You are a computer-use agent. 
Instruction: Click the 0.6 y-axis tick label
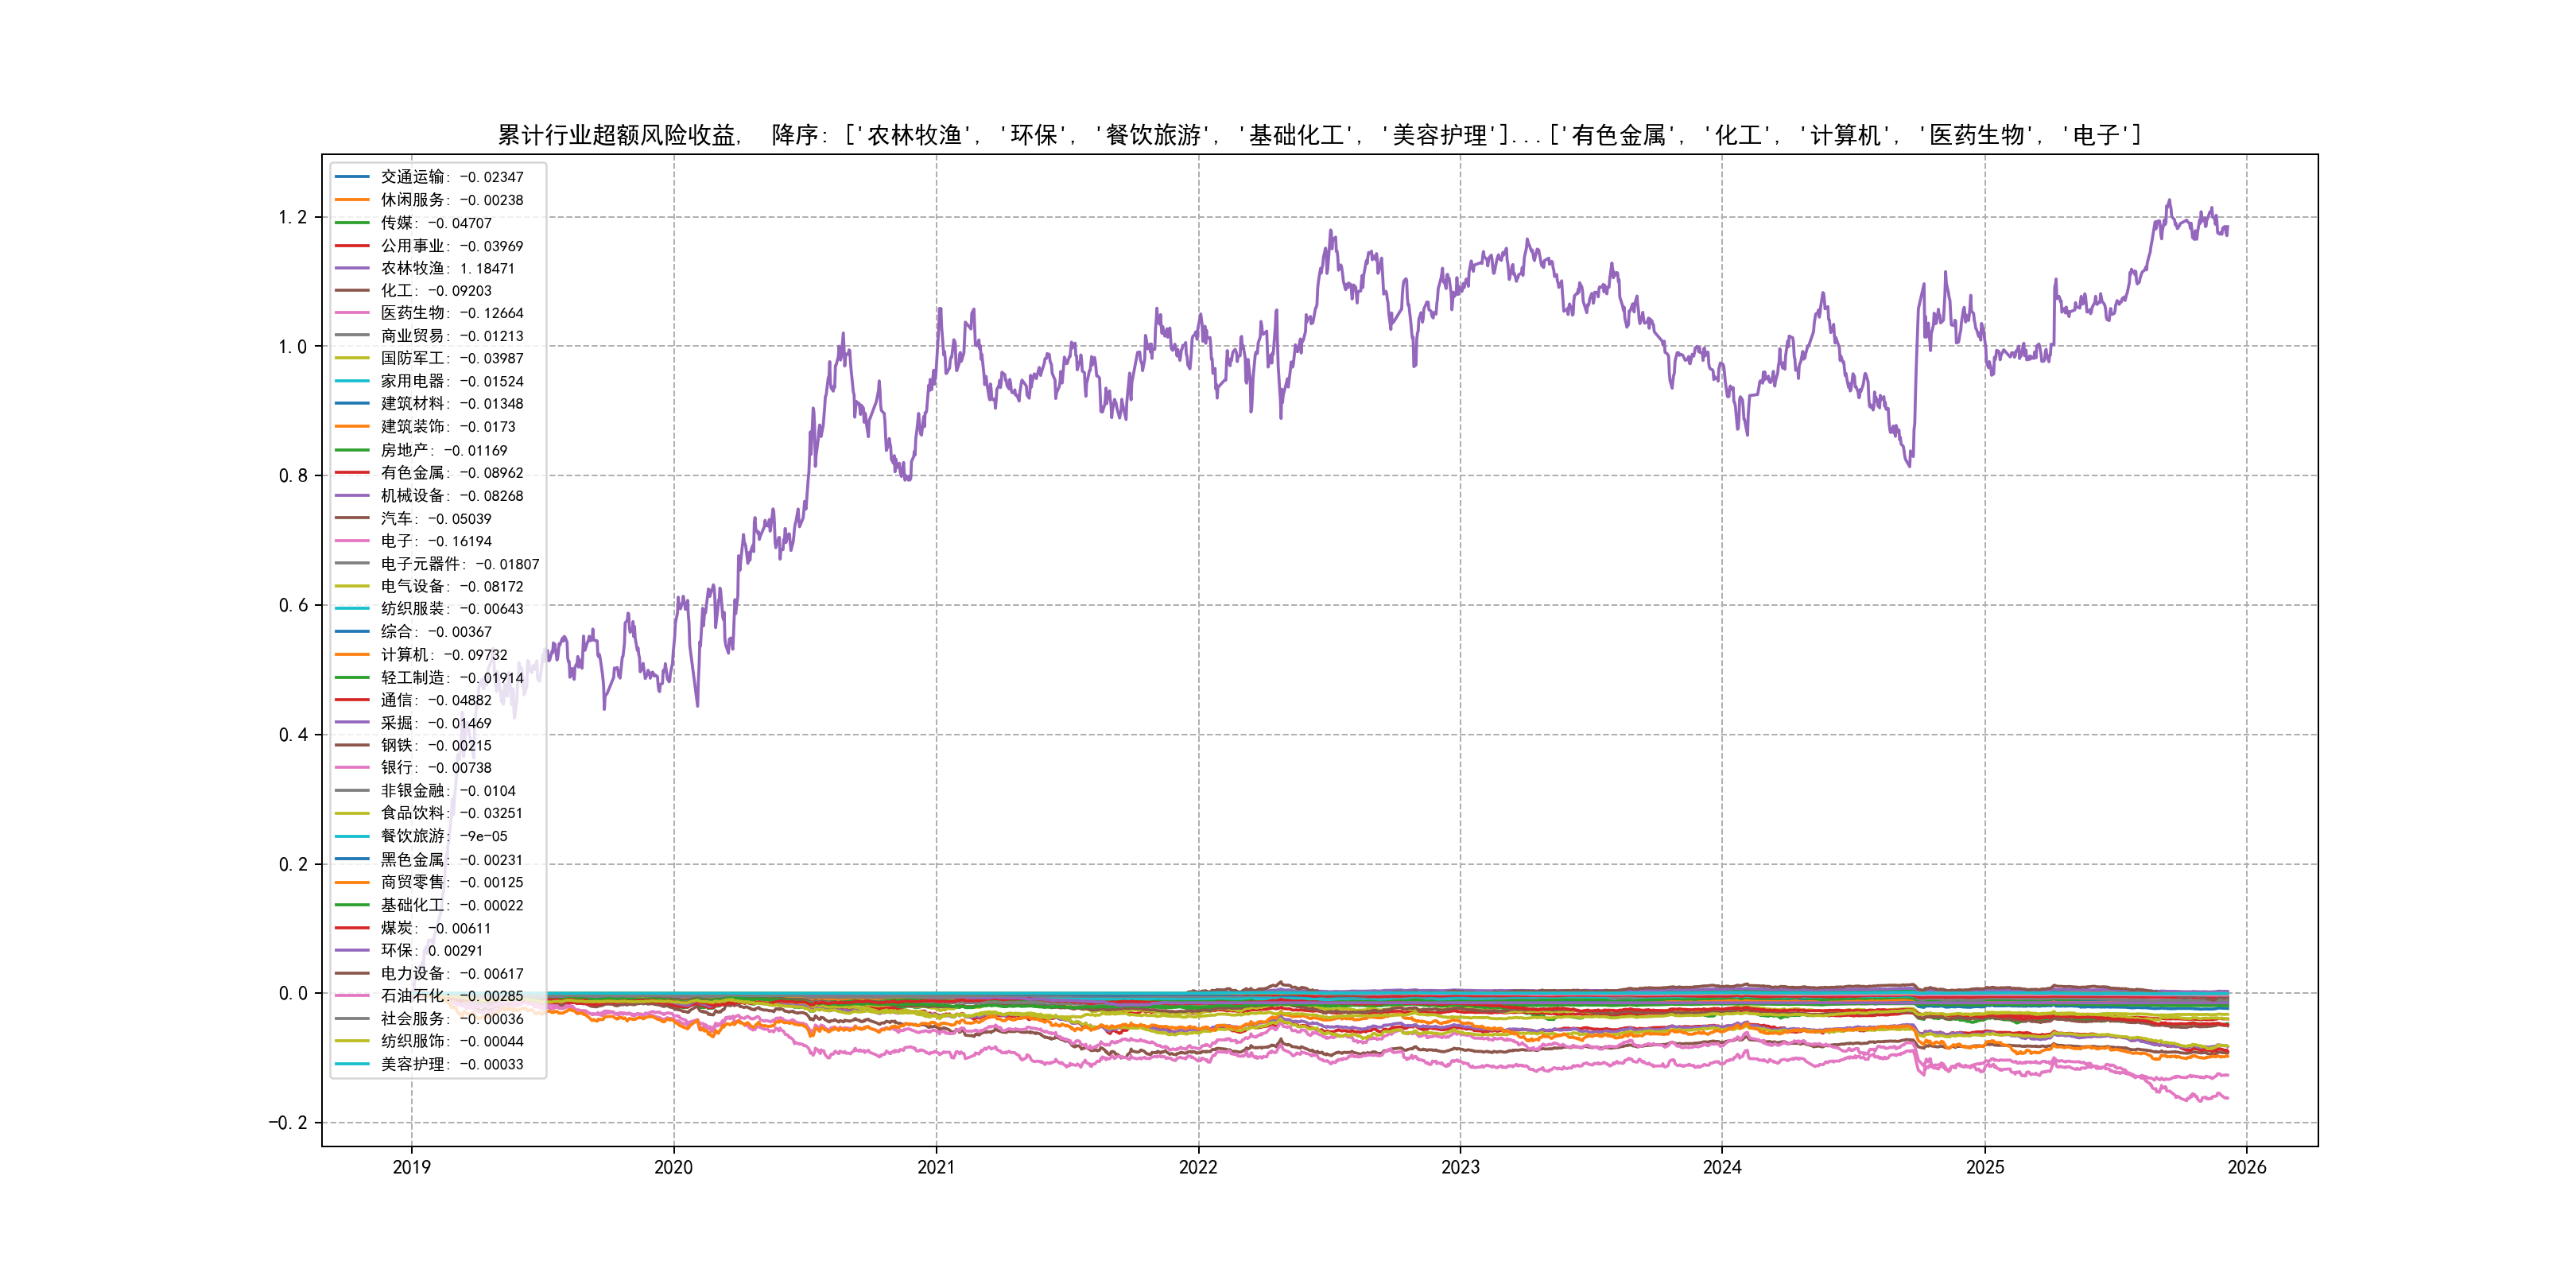click(292, 605)
